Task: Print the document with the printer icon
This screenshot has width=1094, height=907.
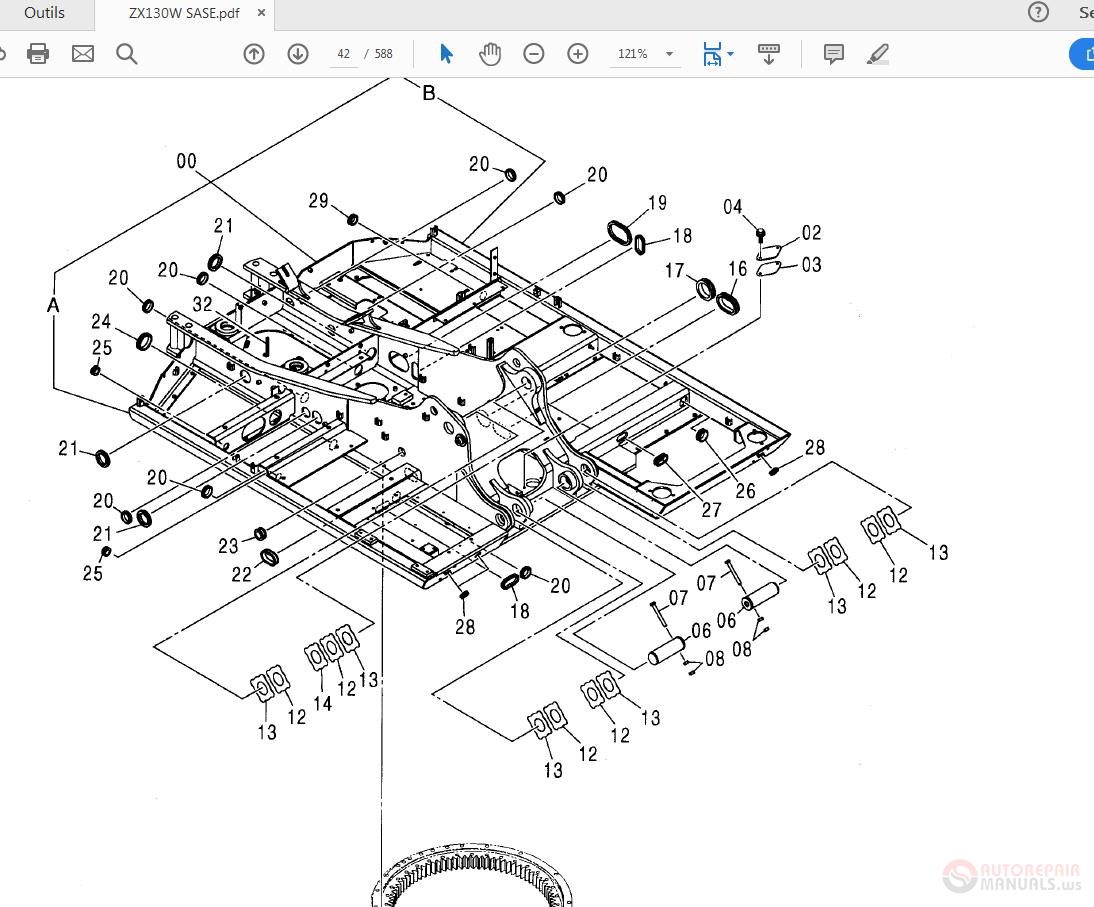Action: [x=38, y=54]
